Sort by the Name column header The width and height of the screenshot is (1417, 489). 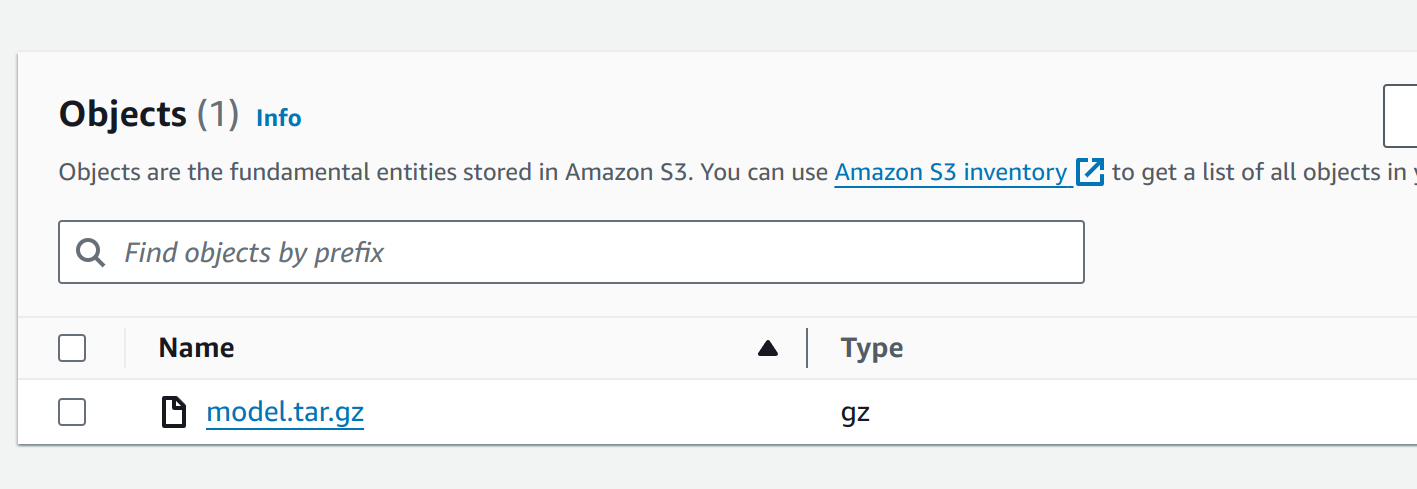click(197, 348)
